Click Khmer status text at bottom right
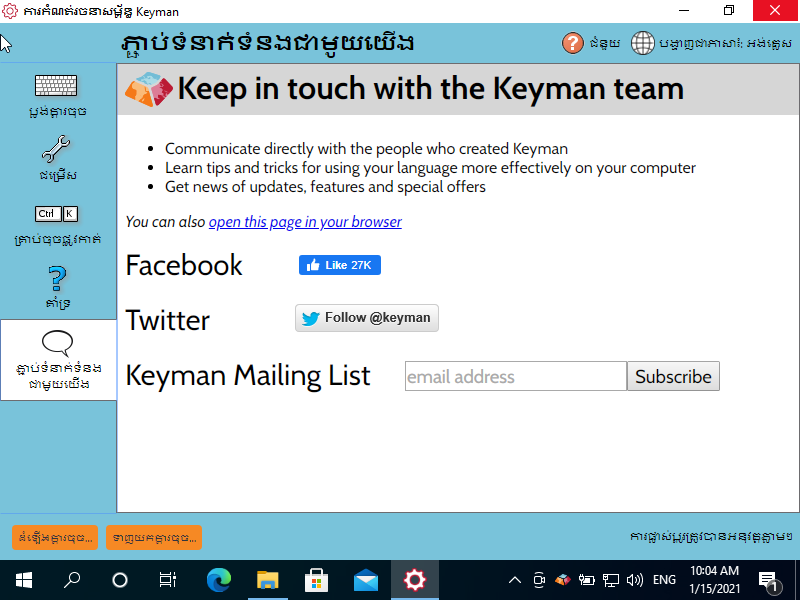 point(711,536)
